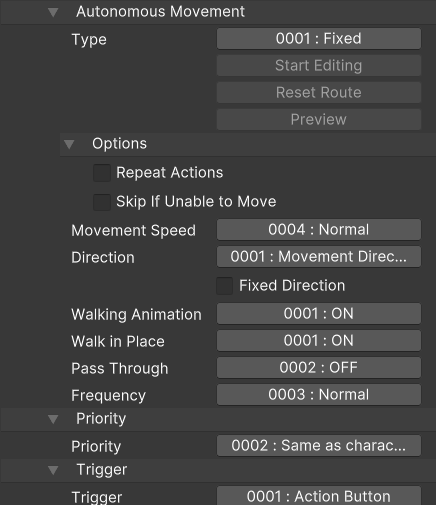
Task: Select the Movement Speed label
Action: [x=133, y=231]
